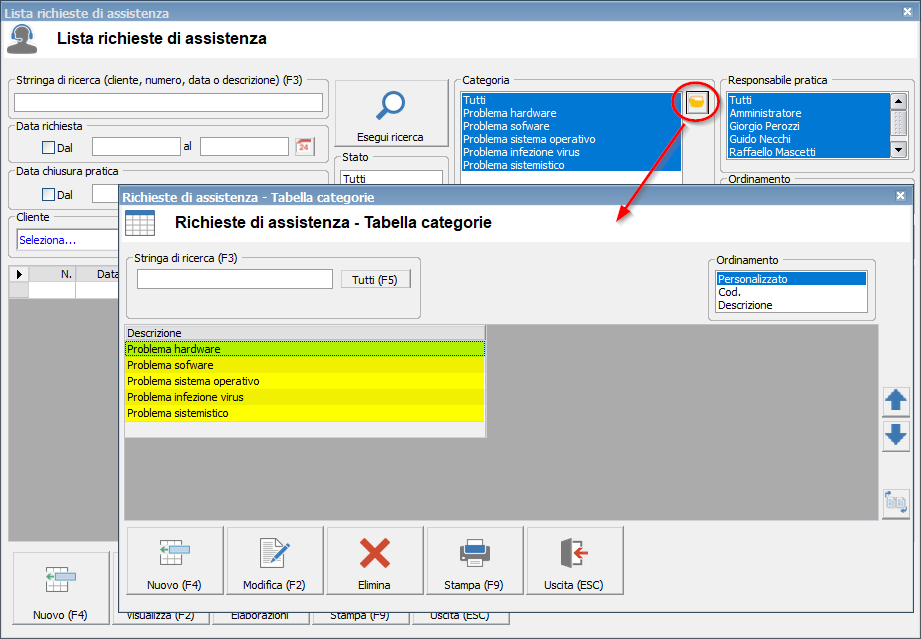
Task: Exit dialog with Uscita (ESC)
Action: (574, 561)
